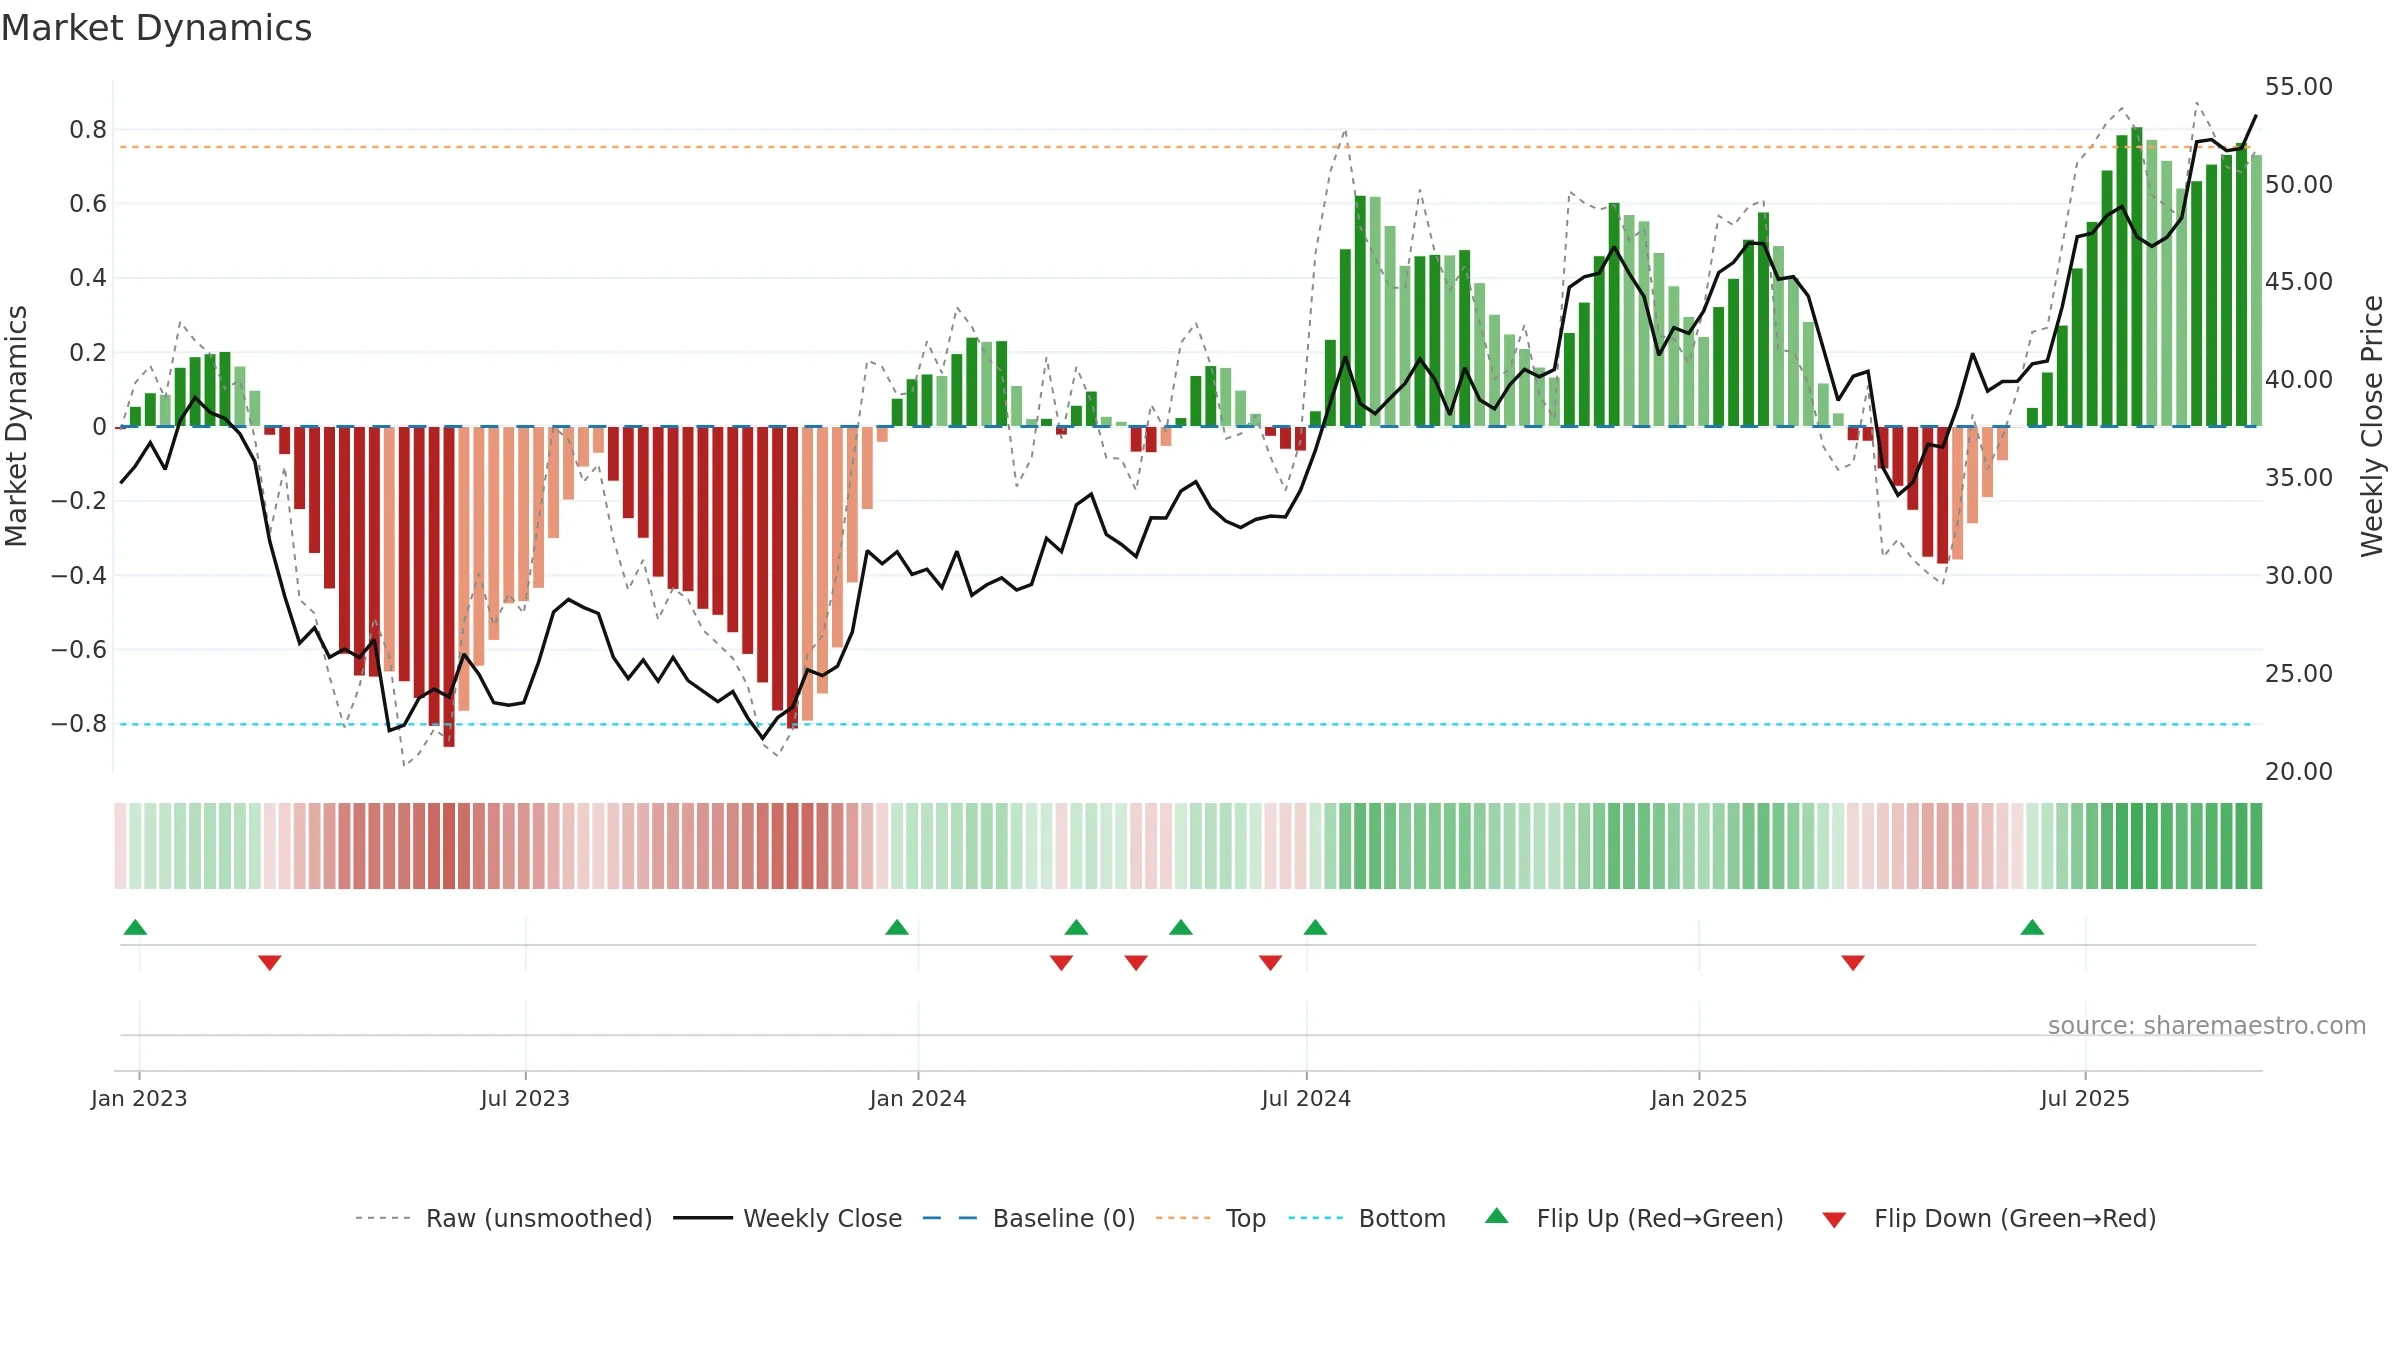The image size is (2400, 1350).
Task: Click the Jul 2023 x-axis label
Action: pos(525,1098)
